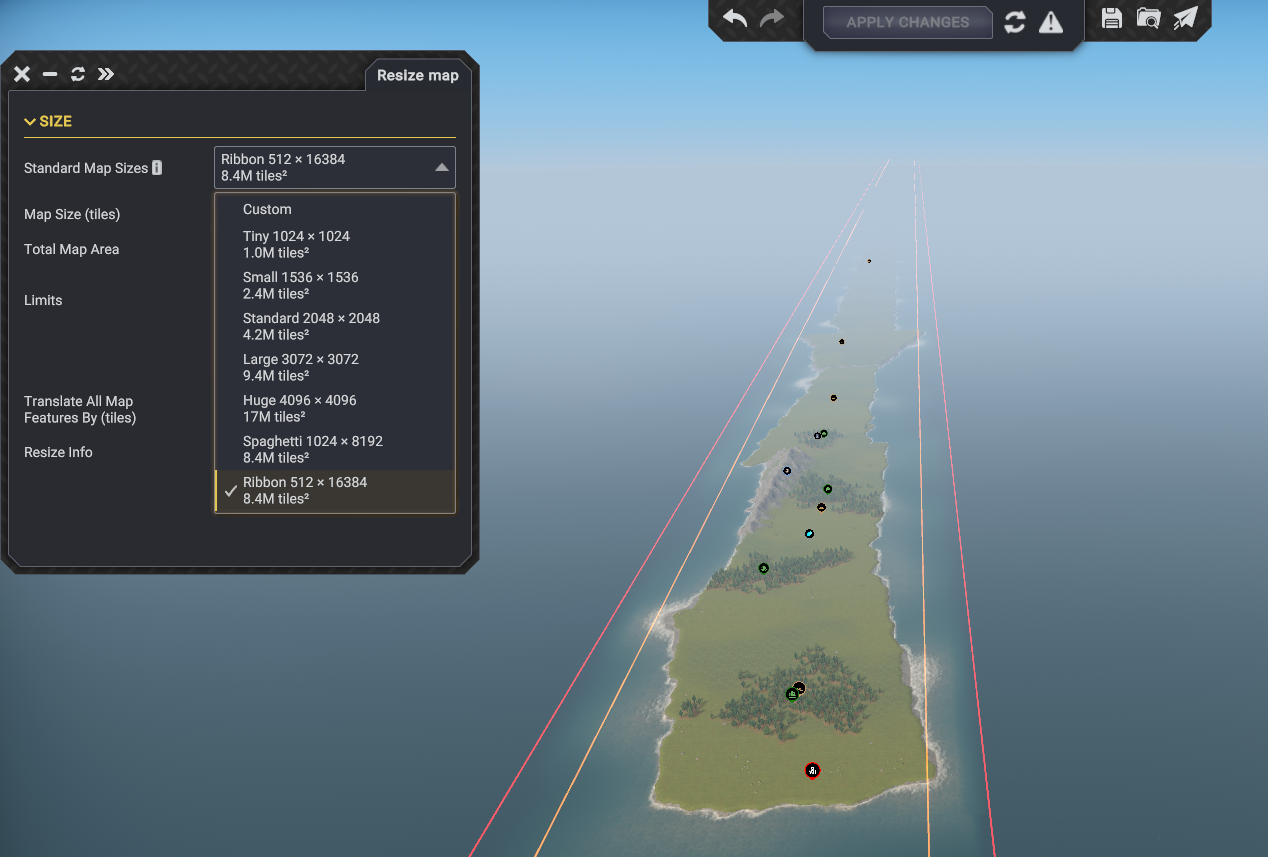Click the refresh icon beside Apply Changes
The width and height of the screenshot is (1268, 857).
(1015, 22)
